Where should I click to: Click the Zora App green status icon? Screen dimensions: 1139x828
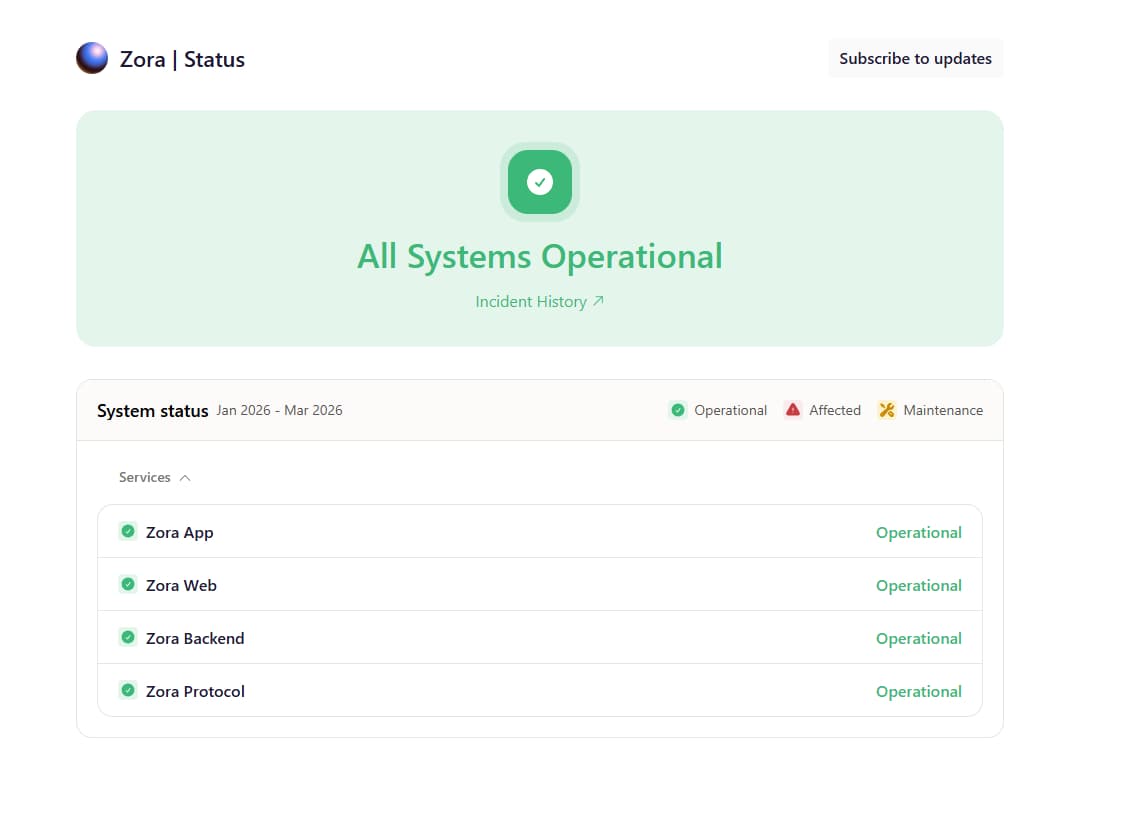pyautogui.click(x=128, y=531)
